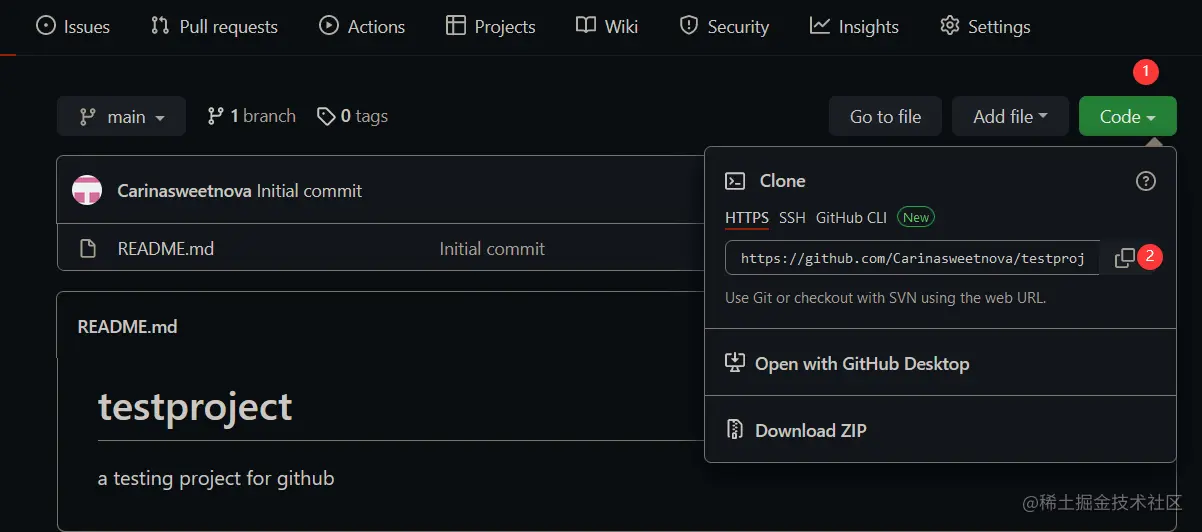Click the clone URL text field
Screen dimensions: 1202x532
click(912, 258)
